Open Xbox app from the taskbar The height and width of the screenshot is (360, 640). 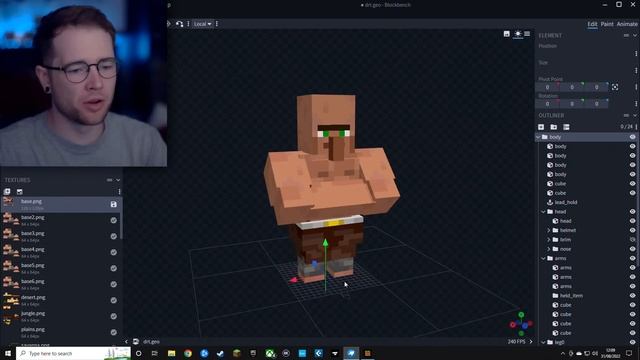[x=269, y=353]
